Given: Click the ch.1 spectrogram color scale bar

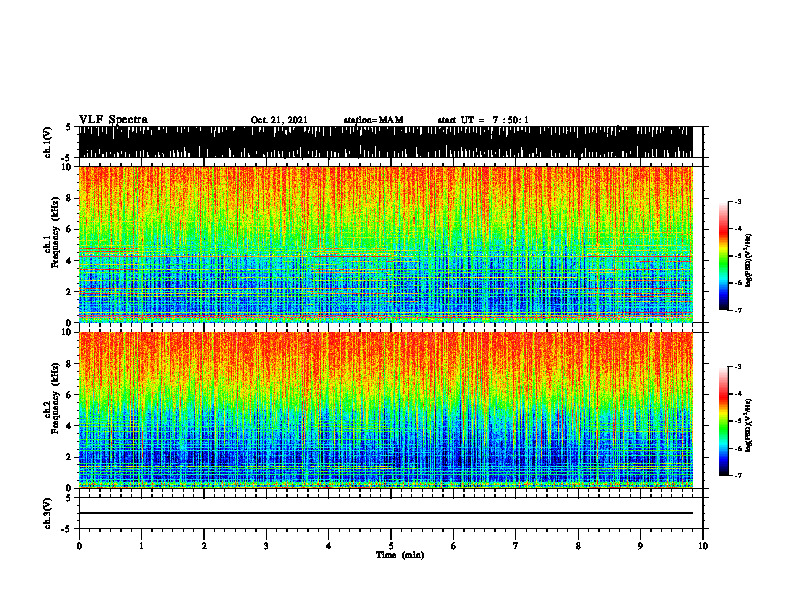Looking at the screenshot, I should [723, 256].
